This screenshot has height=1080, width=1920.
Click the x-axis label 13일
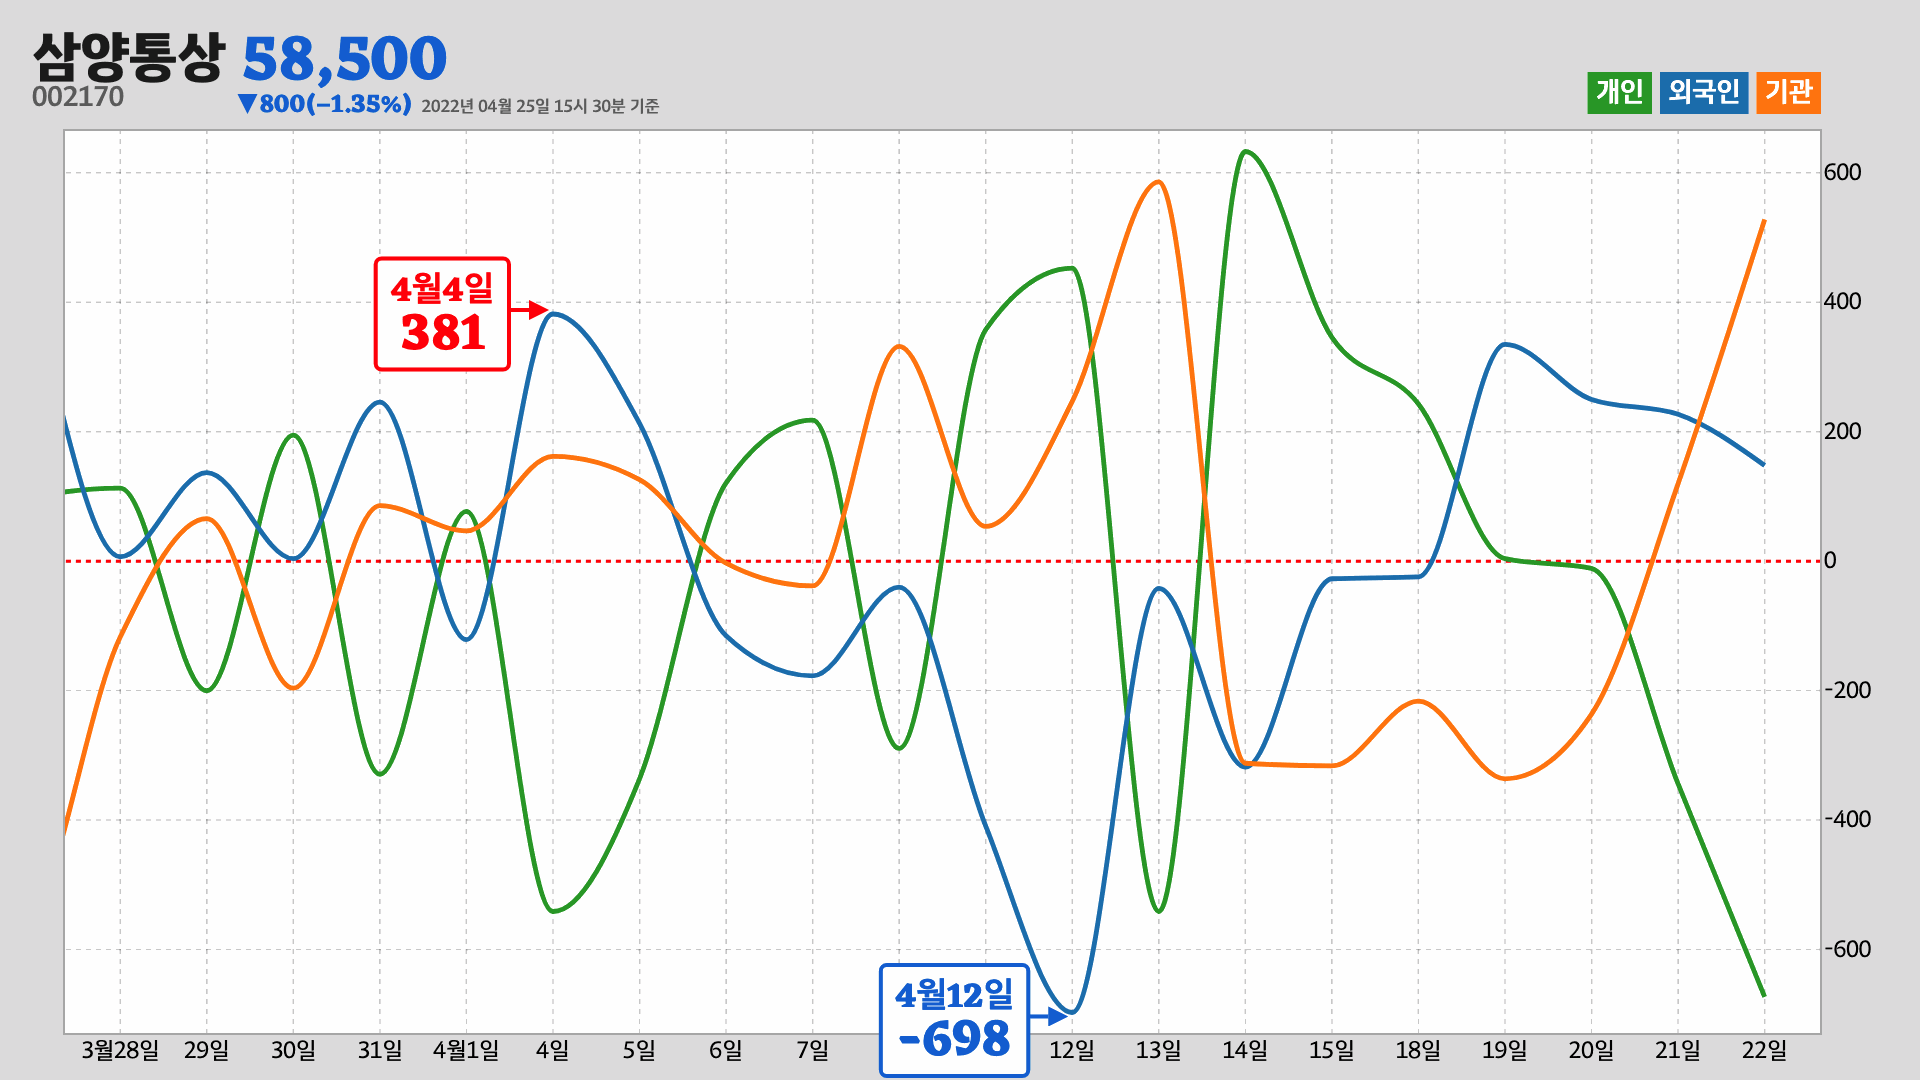1159,1050
